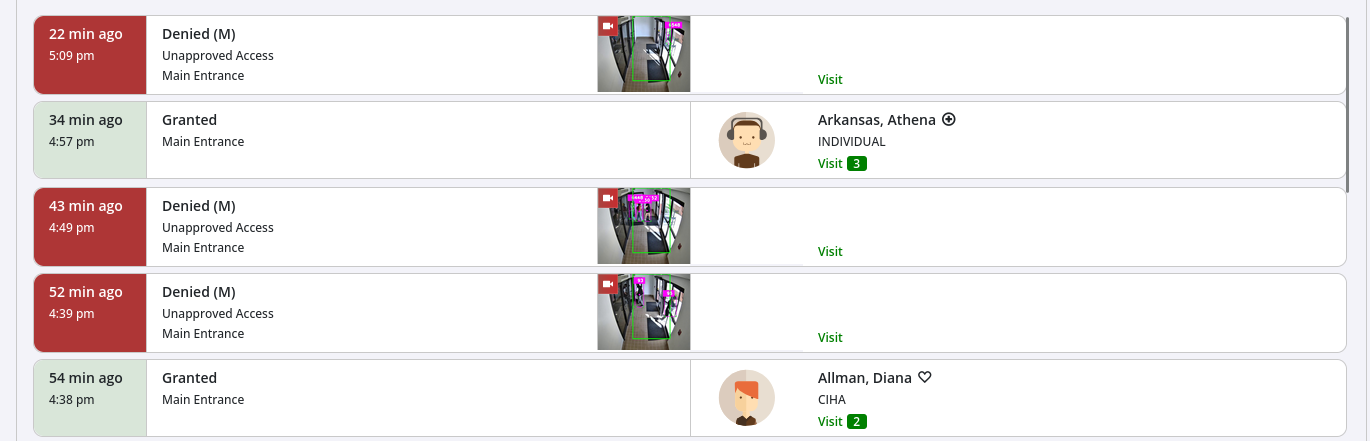Click visit count badge 3

856,163
